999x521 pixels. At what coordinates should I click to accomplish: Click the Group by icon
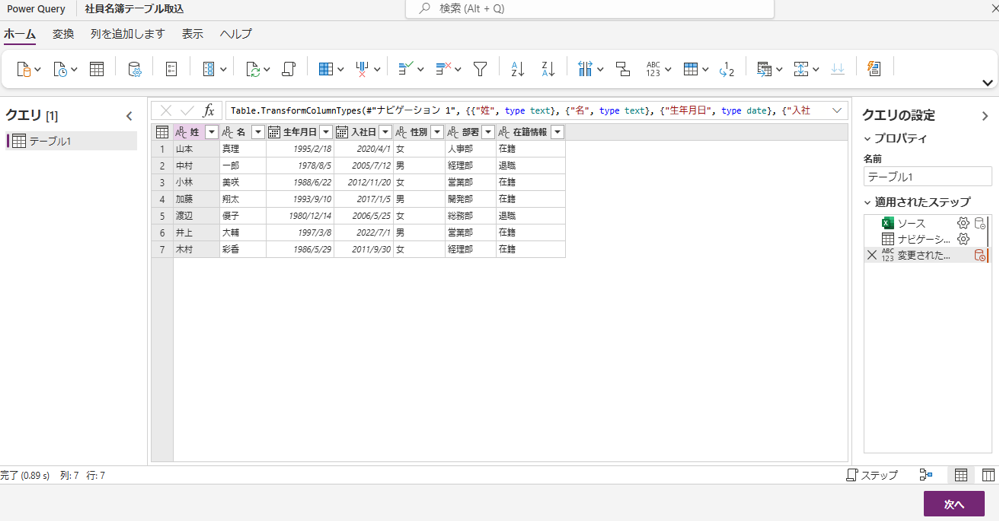623,69
